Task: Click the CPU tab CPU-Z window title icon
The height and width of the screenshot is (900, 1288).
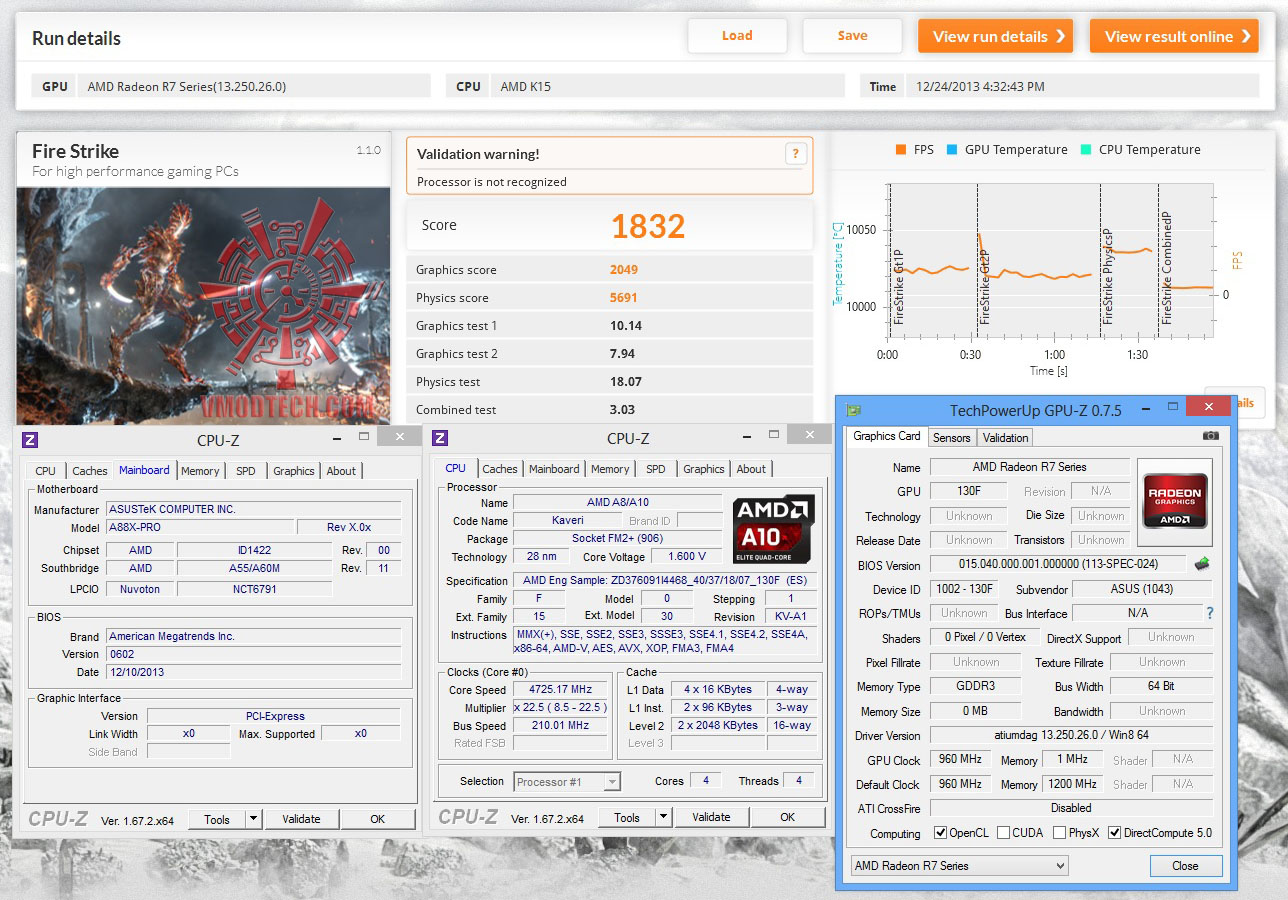Action: (x=440, y=437)
